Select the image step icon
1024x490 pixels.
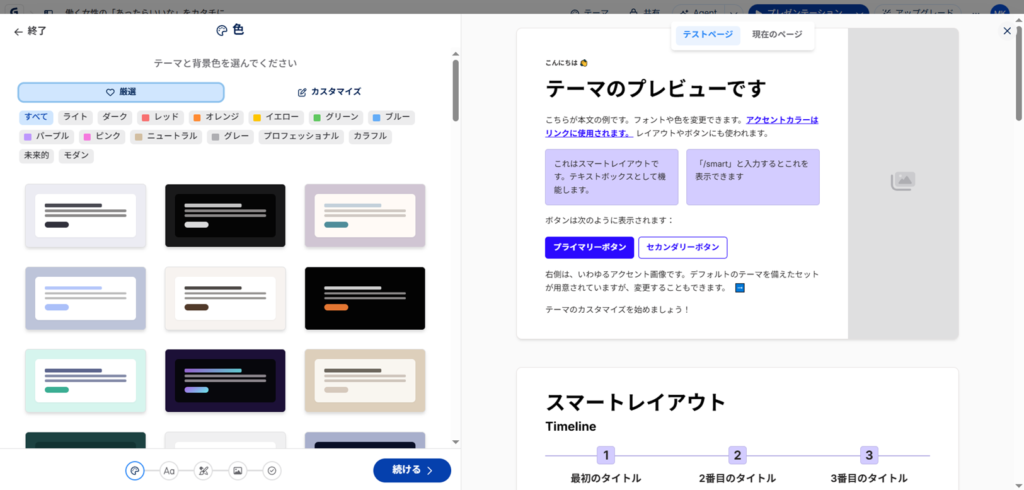(237, 470)
